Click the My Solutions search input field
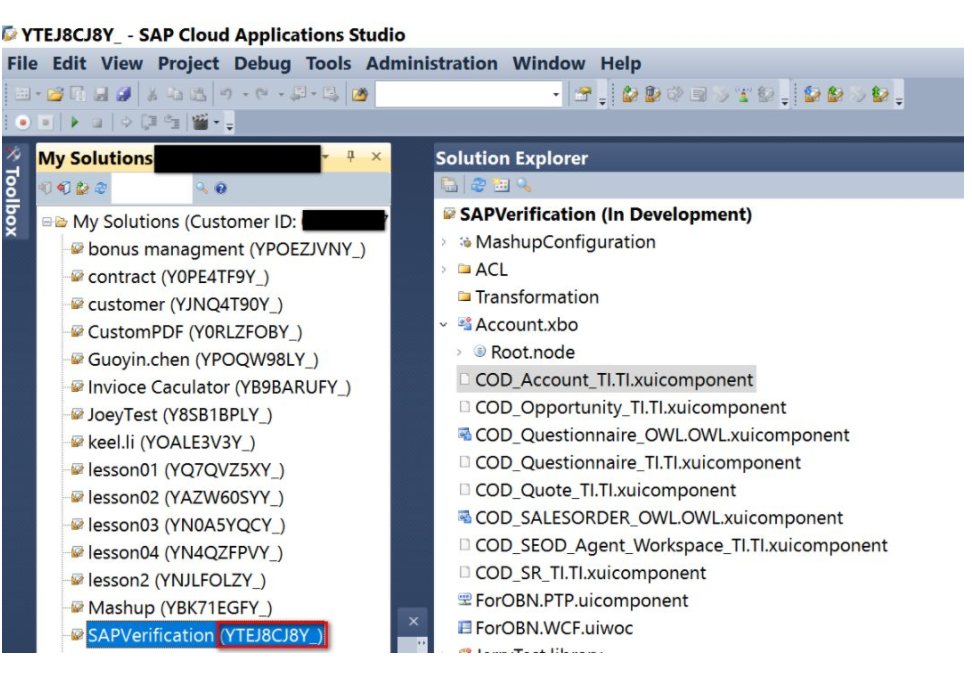This screenshot has width=972, height=679. click(151, 188)
